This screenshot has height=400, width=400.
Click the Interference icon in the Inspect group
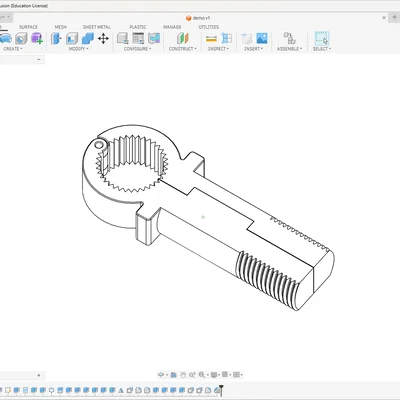pyautogui.click(x=227, y=39)
